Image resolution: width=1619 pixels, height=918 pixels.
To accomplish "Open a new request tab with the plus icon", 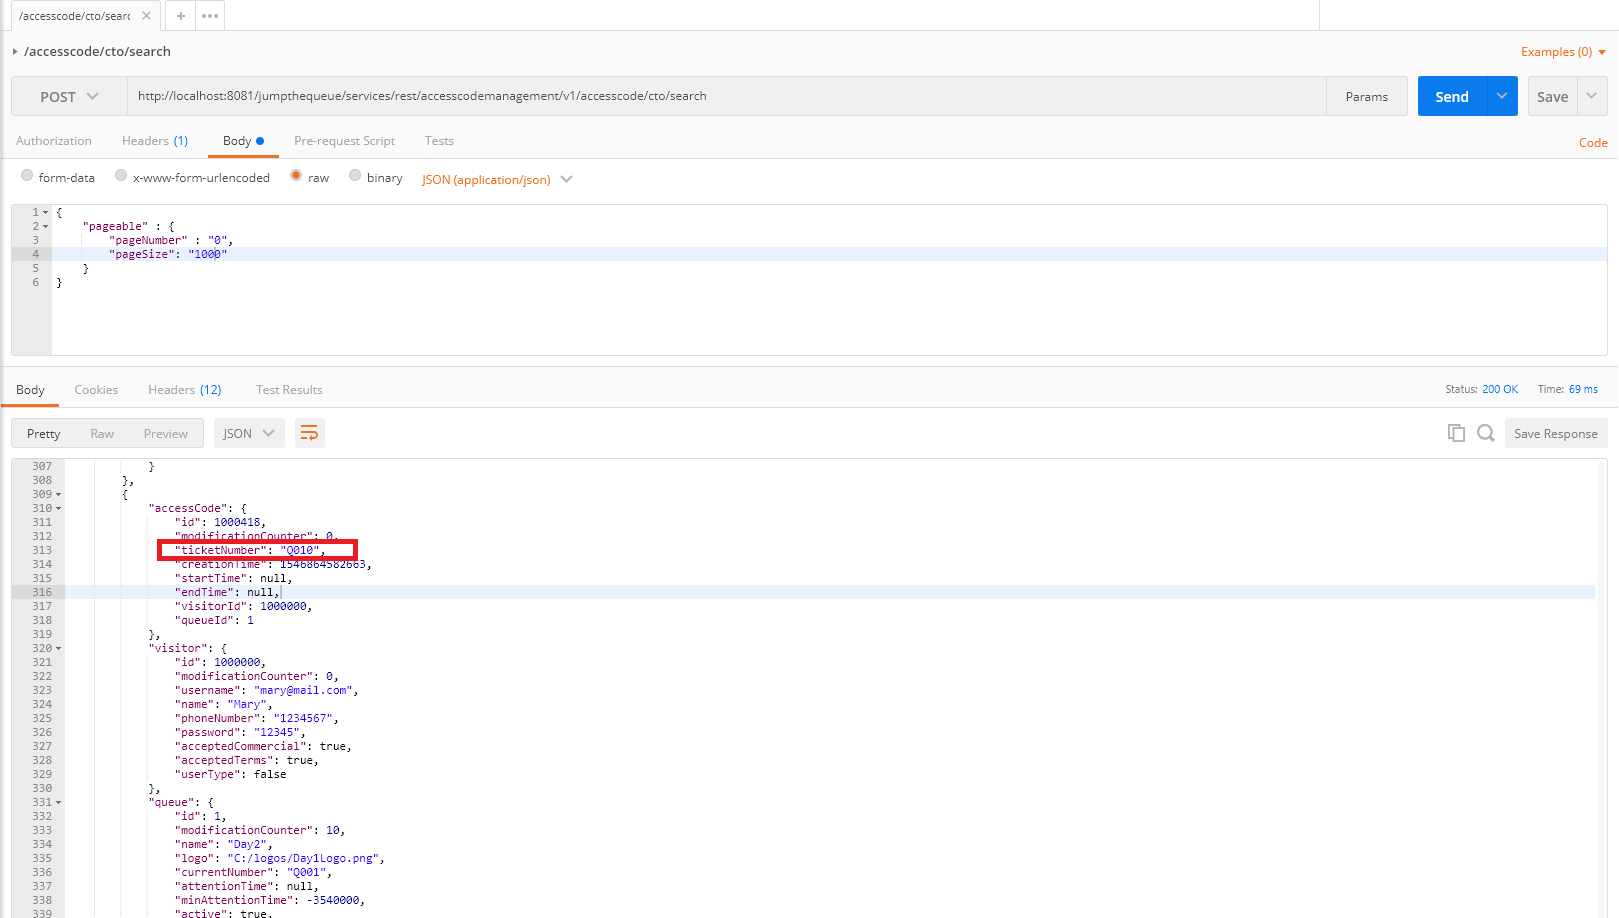I will click(x=179, y=15).
